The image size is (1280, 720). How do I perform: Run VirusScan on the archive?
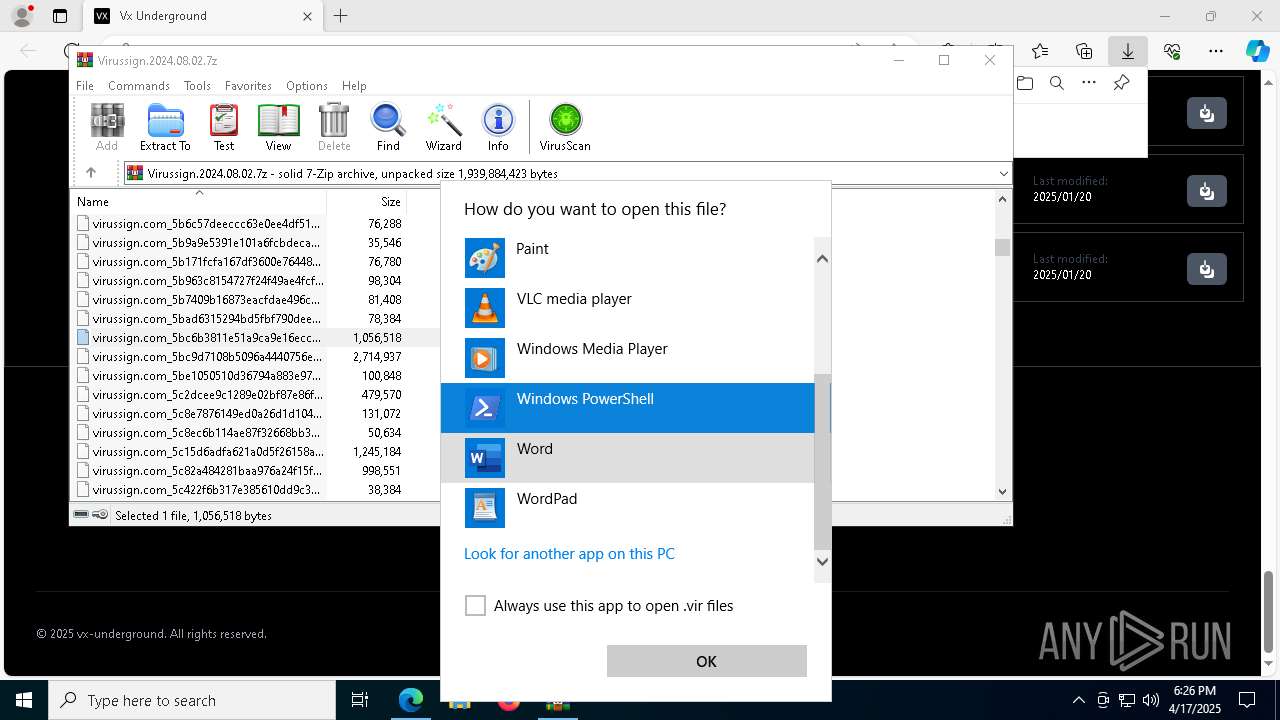[565, 127]
